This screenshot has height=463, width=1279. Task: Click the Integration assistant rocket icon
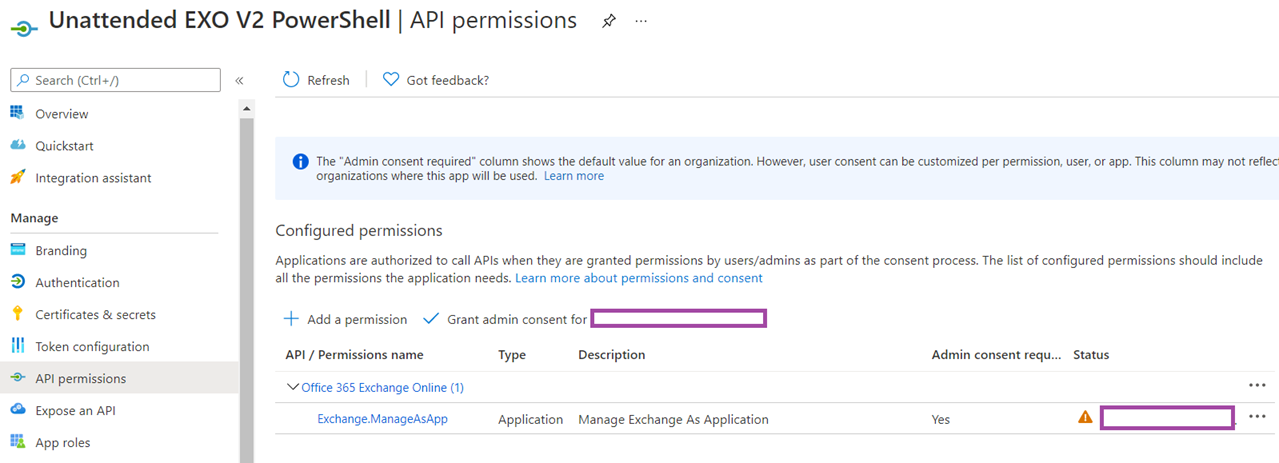[17, 177]
